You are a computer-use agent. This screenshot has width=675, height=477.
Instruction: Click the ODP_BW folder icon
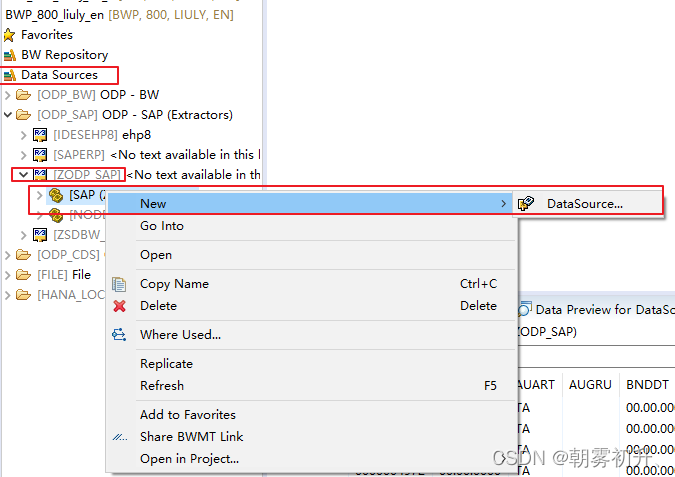coord(23,95)
